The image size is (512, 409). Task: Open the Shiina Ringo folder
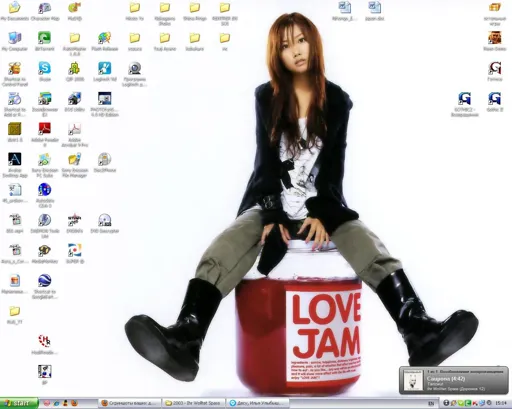coord(195,7)
